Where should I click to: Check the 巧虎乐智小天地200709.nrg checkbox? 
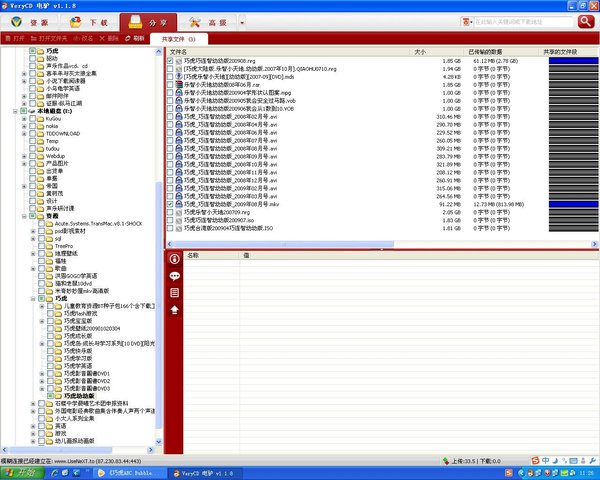point(170,212)
